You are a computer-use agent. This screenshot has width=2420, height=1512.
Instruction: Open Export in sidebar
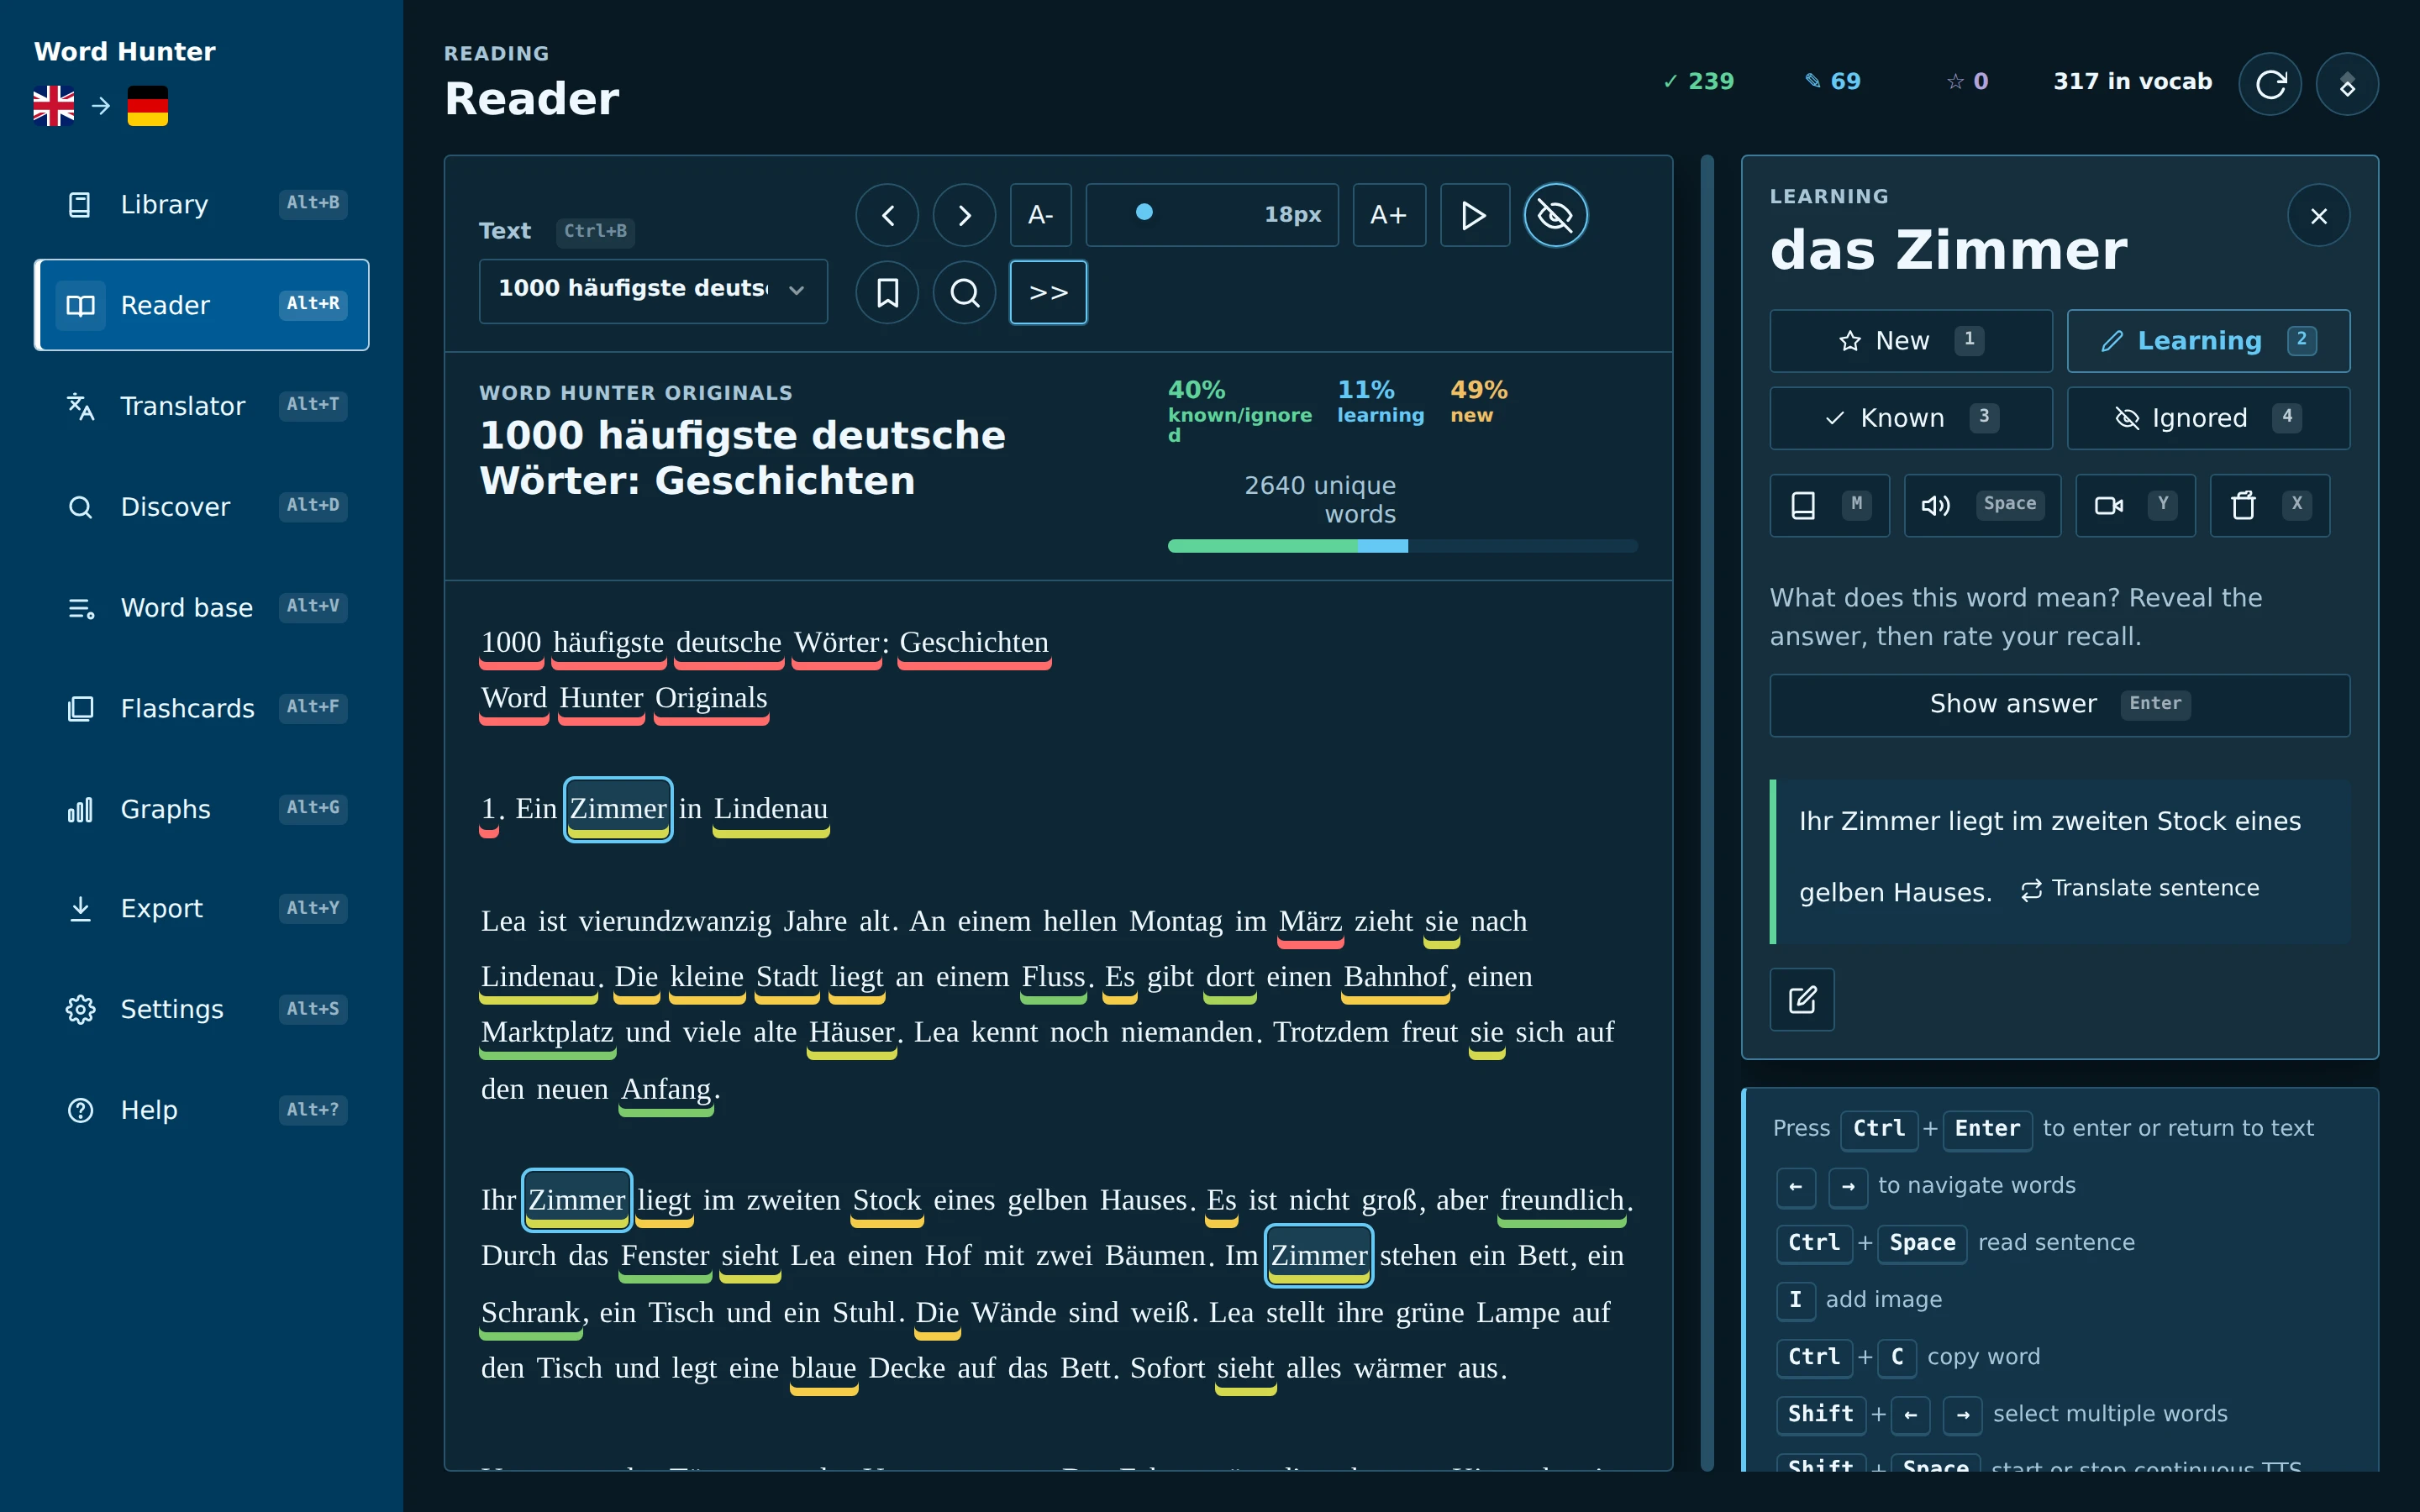pyautogui.click(x=202, y=908)
